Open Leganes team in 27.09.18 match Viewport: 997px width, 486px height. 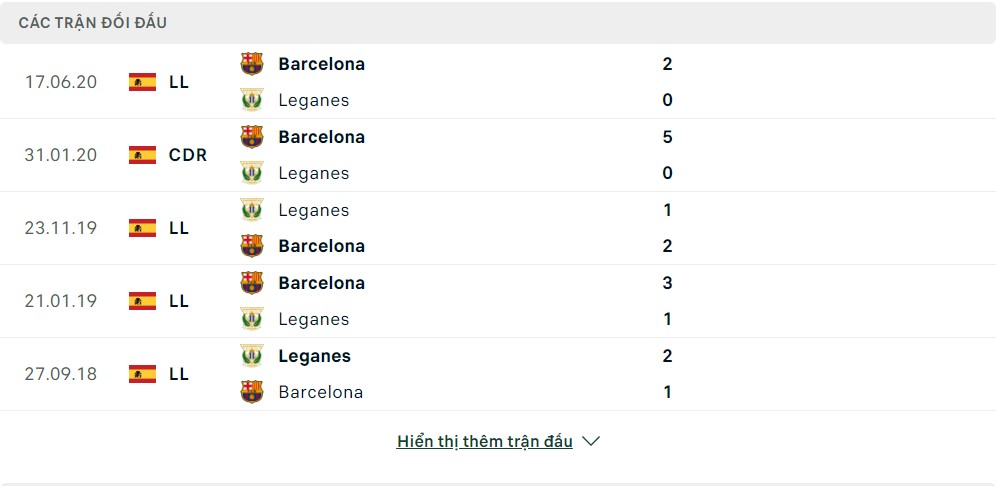(x=314, y=356)
